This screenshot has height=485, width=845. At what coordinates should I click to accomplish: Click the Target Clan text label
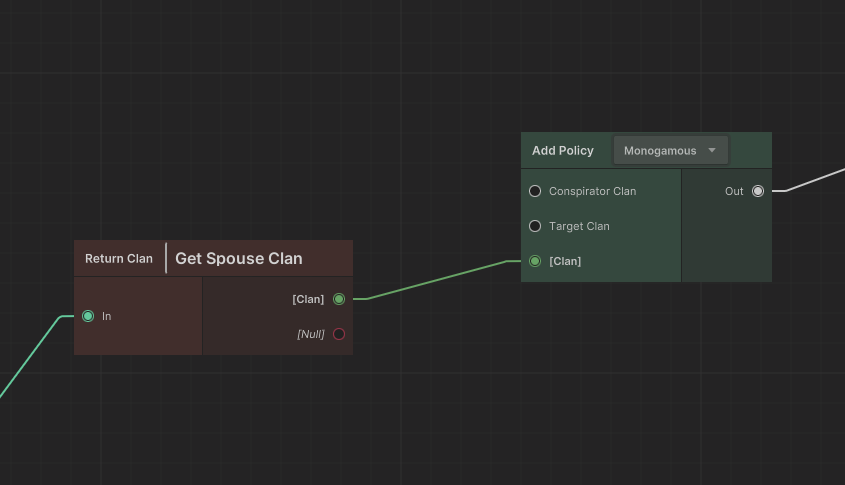[x=579, y=226]
